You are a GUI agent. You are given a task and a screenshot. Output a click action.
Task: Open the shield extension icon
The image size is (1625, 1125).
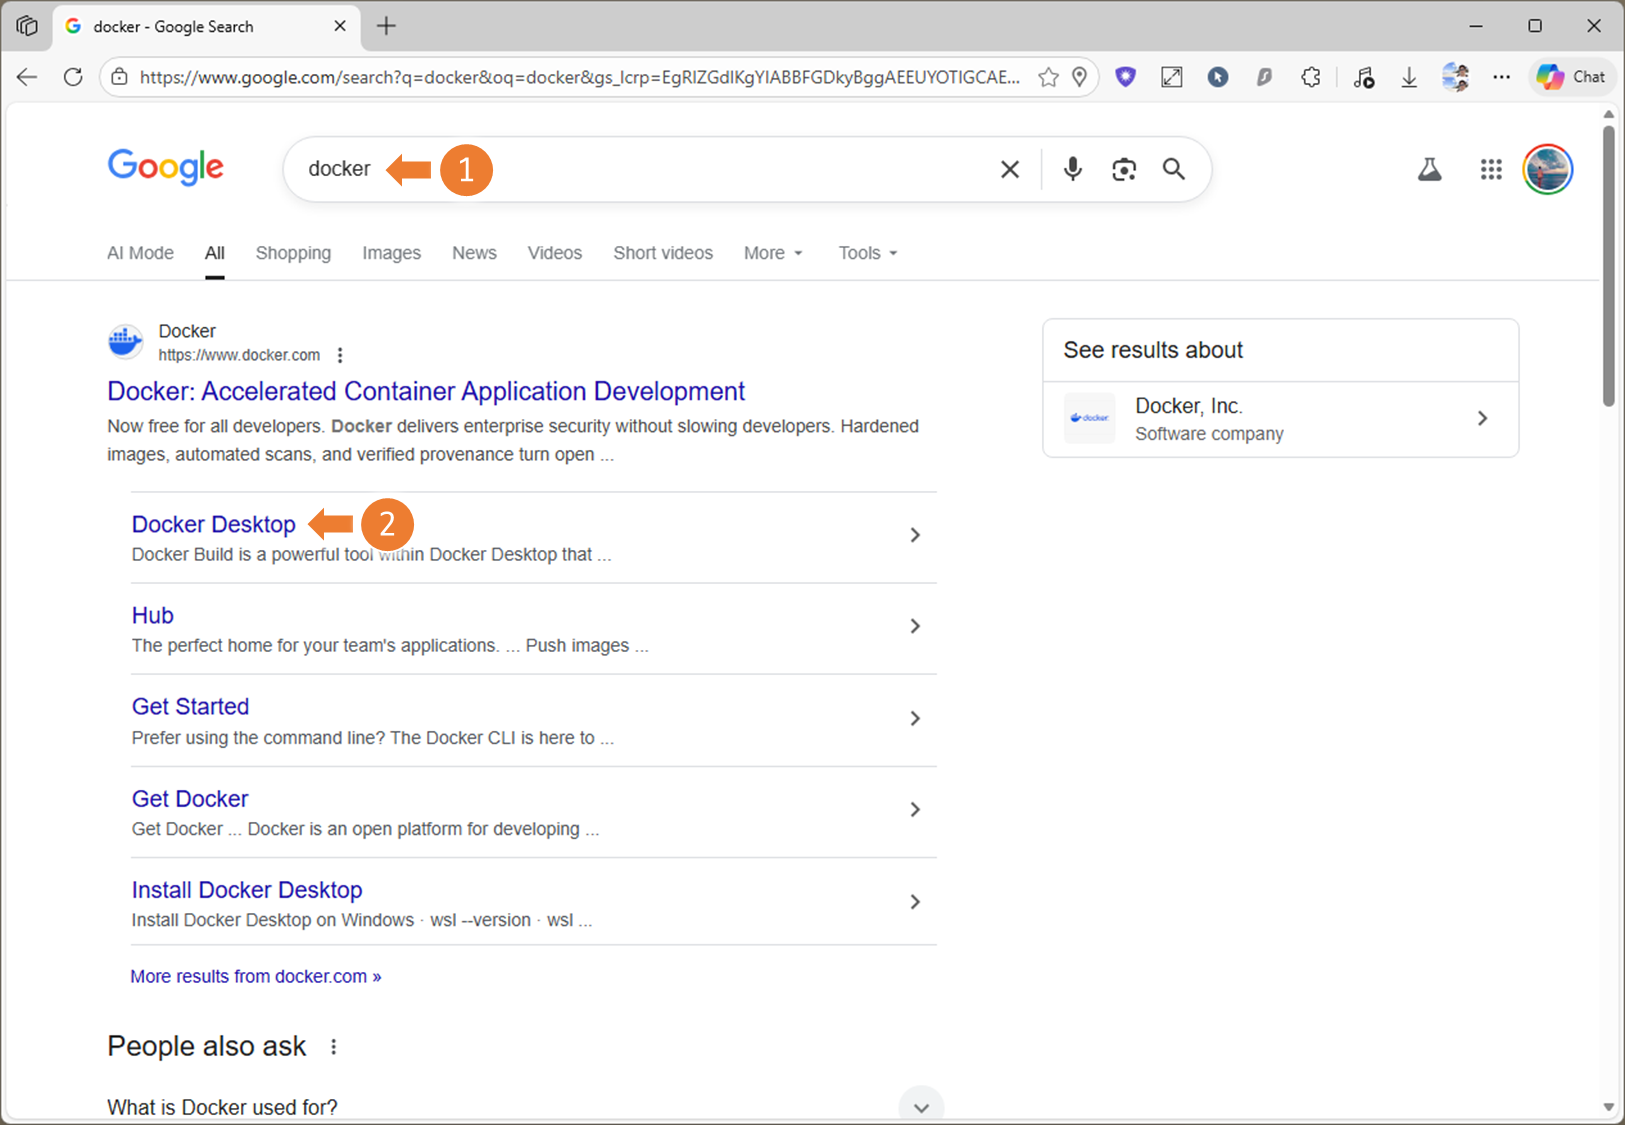[x=1126, y=77]
